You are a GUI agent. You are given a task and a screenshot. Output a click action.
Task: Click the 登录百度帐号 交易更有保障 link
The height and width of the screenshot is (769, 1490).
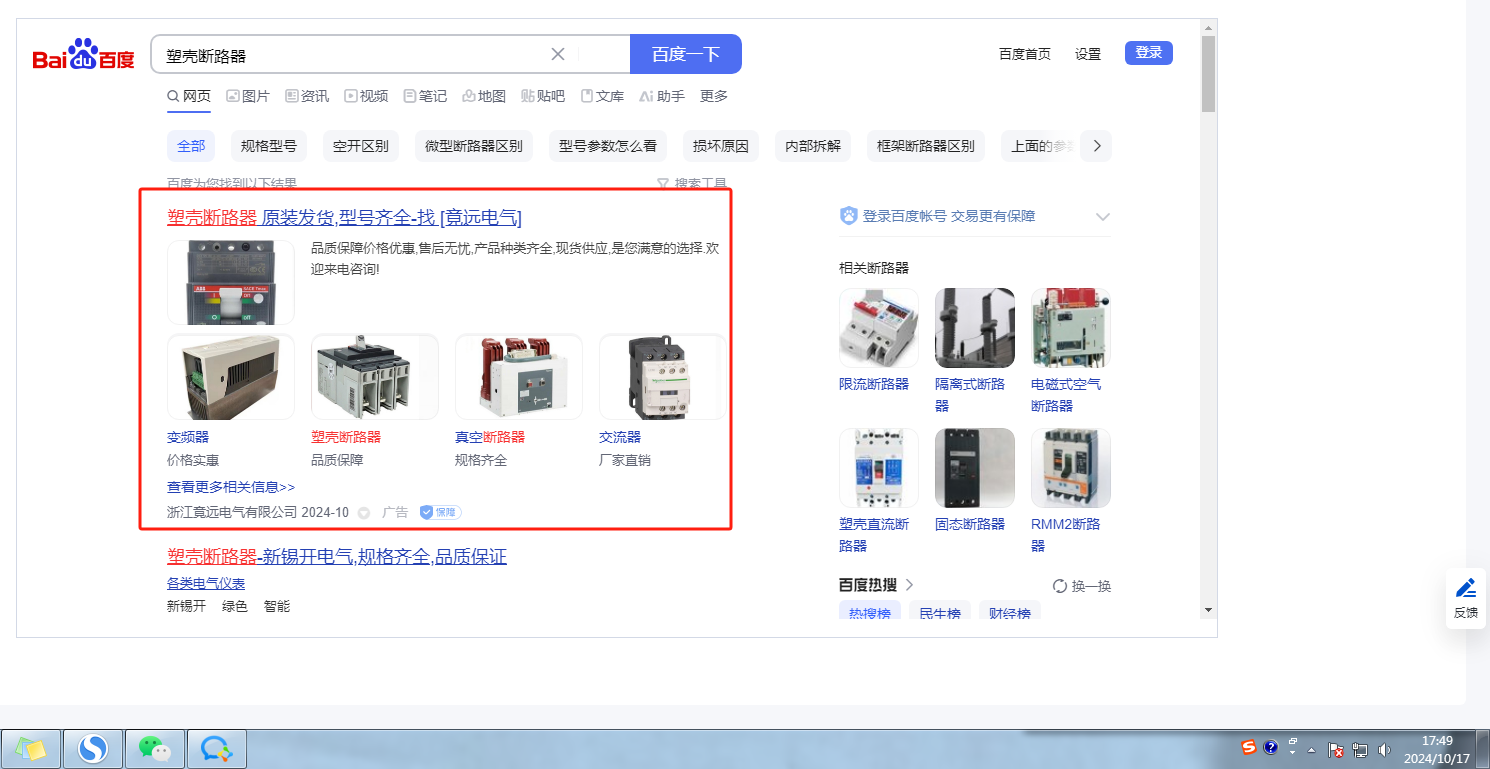pyautogui.click(x=949, y=216)
